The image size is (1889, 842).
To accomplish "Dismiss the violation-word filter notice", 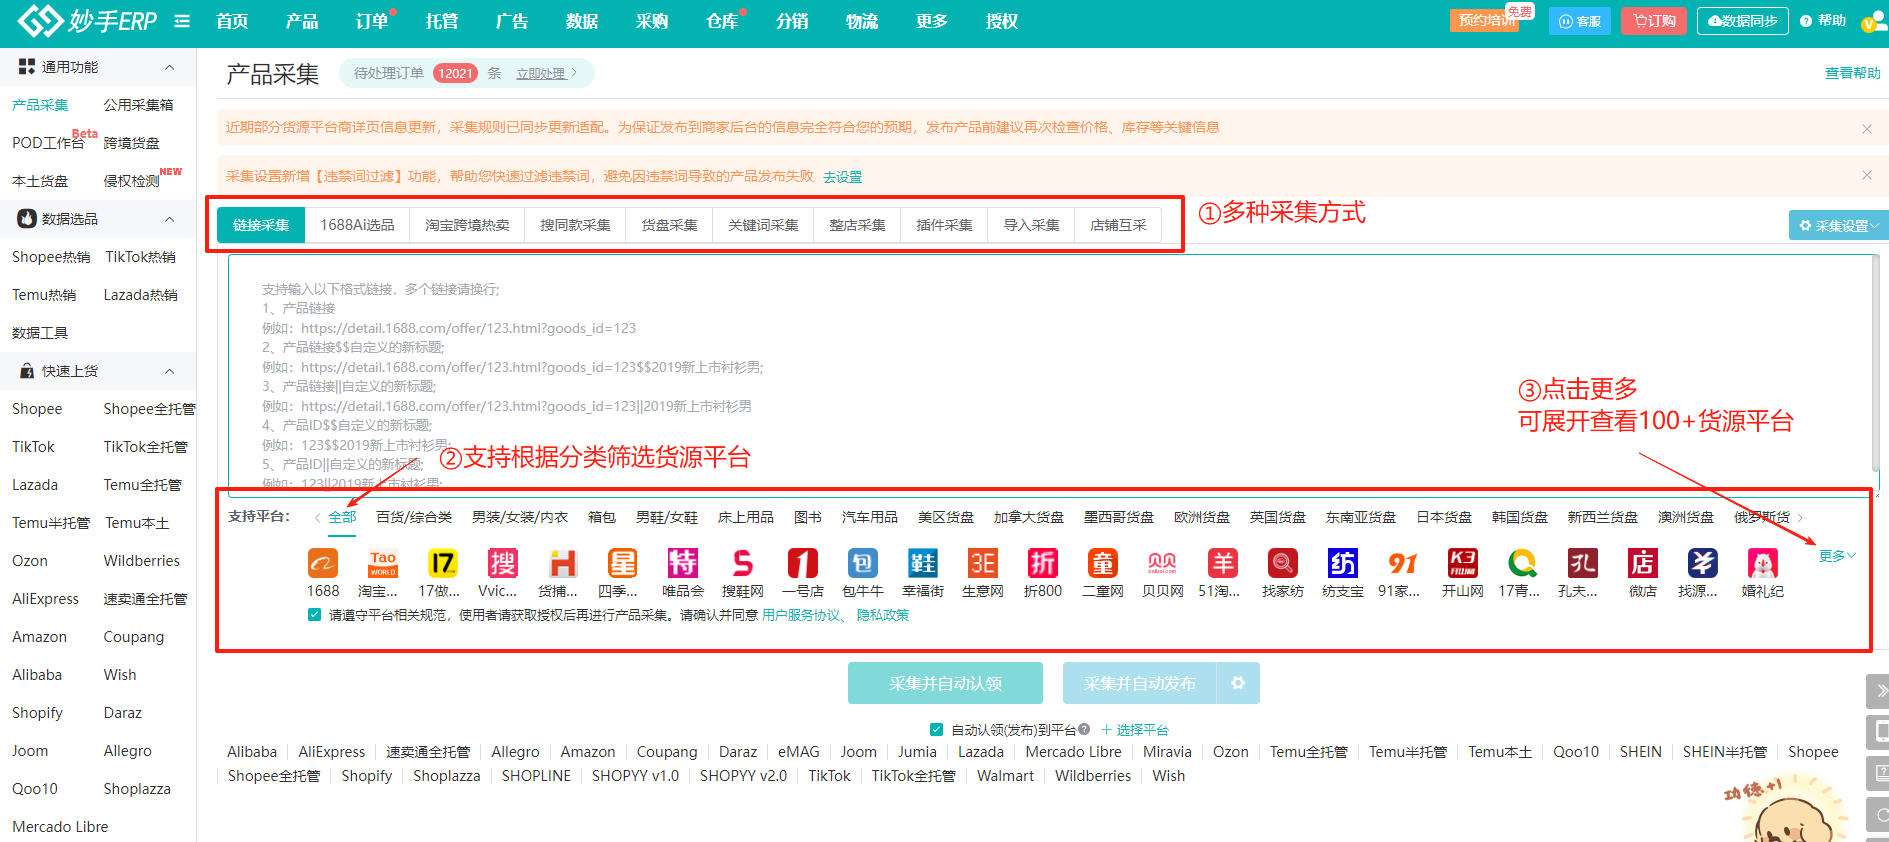I will click(1866, 175).
